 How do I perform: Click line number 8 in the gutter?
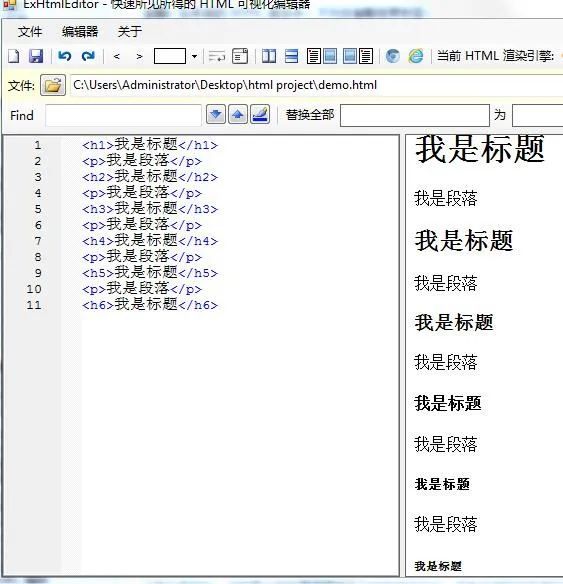pos(38,257)
